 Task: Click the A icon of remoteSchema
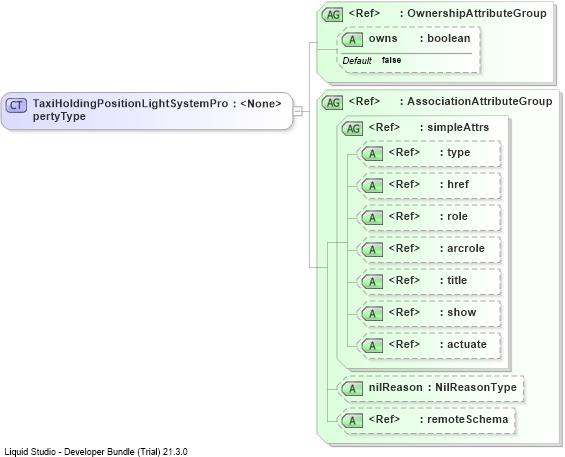pyautogui.click(x=352, y=421)
